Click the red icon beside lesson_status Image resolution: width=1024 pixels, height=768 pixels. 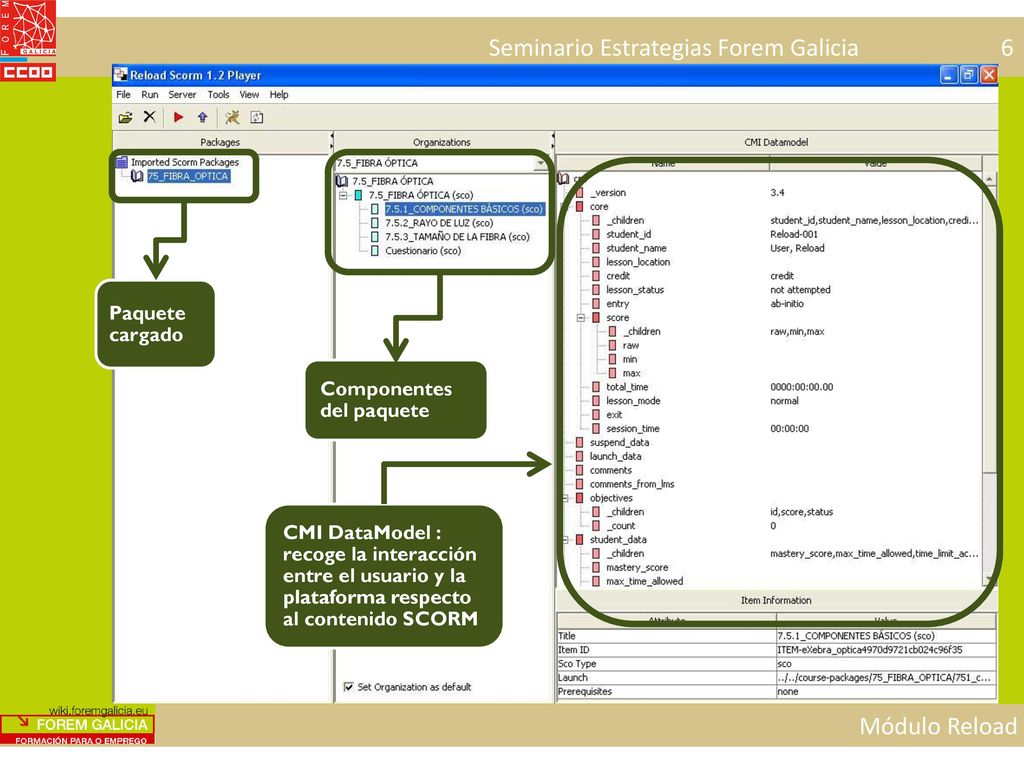coord(596,290)
